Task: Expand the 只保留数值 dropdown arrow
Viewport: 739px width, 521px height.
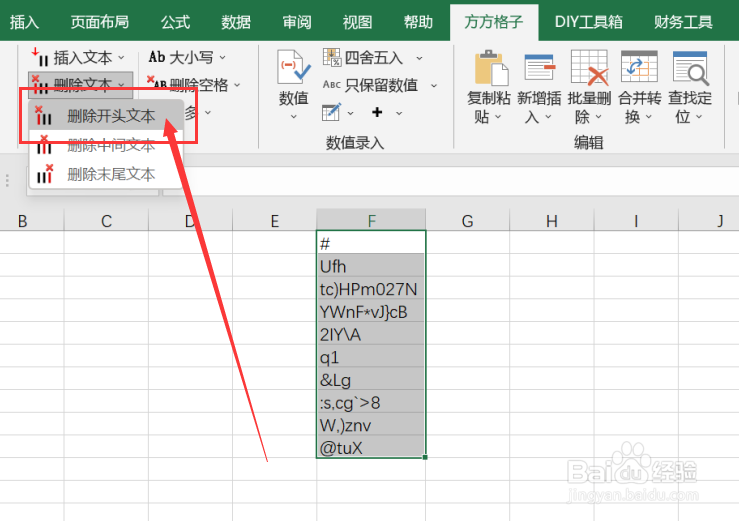Action: 434,86
